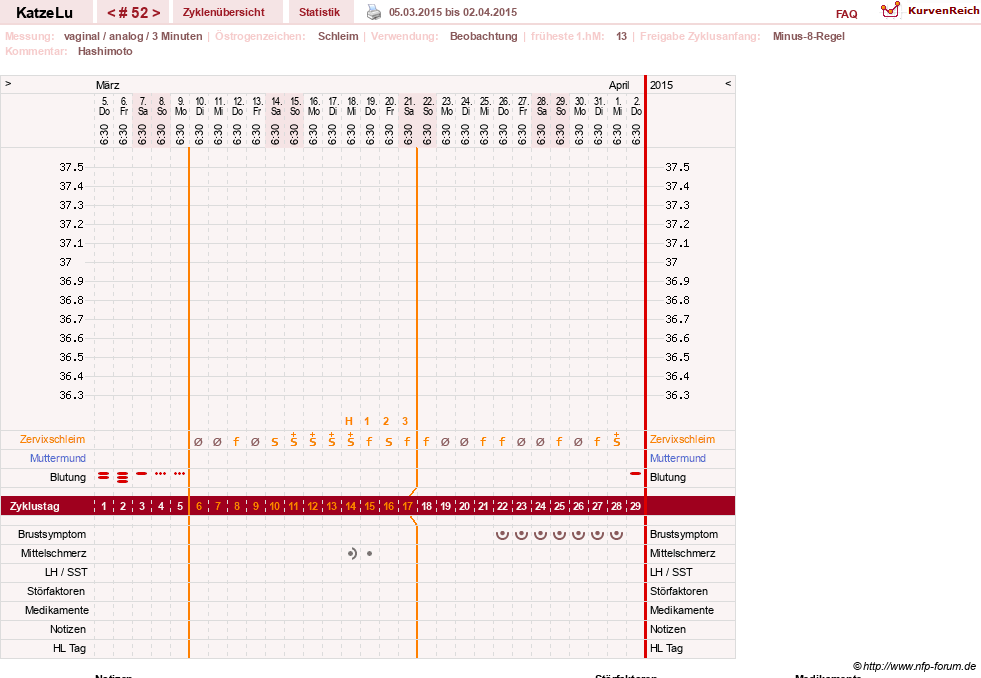Screen dimensions: 981x678
Task: Click the date column 5. Do
Action: 104,106
